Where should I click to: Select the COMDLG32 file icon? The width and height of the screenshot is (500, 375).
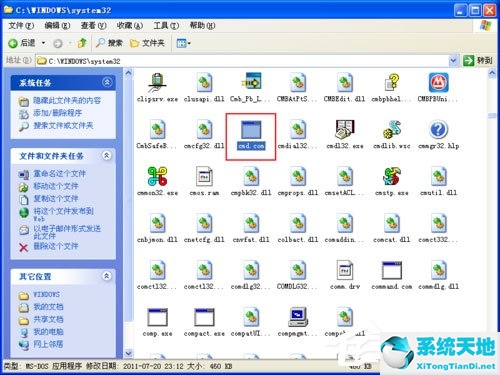click(298, 270)
